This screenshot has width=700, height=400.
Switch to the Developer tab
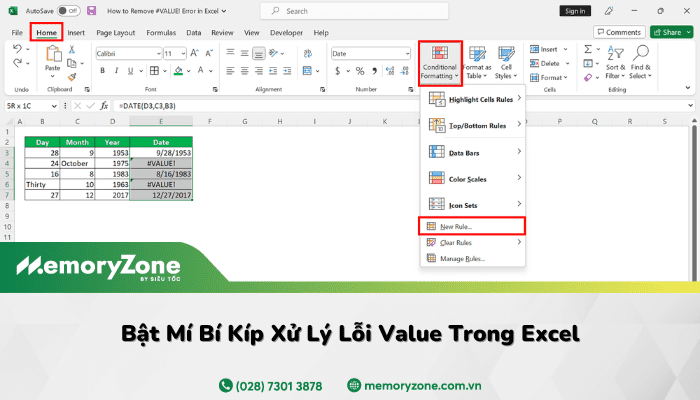pos(286,33)
